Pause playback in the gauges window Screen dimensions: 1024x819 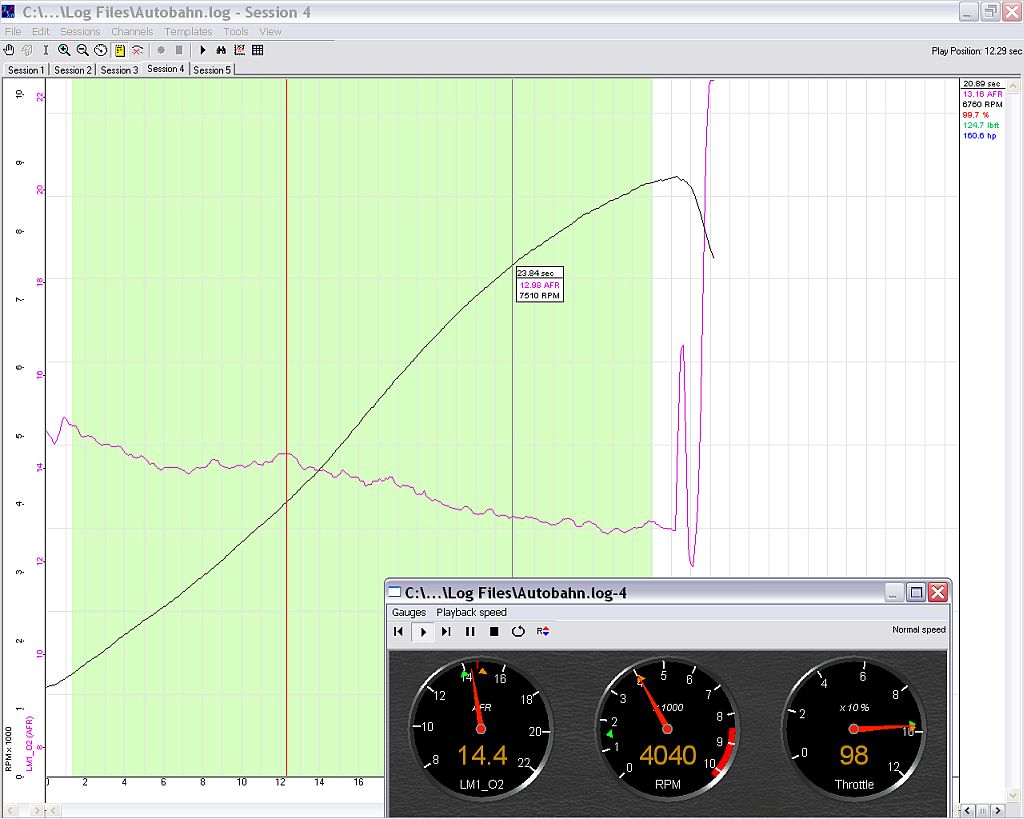click(470, 631)
